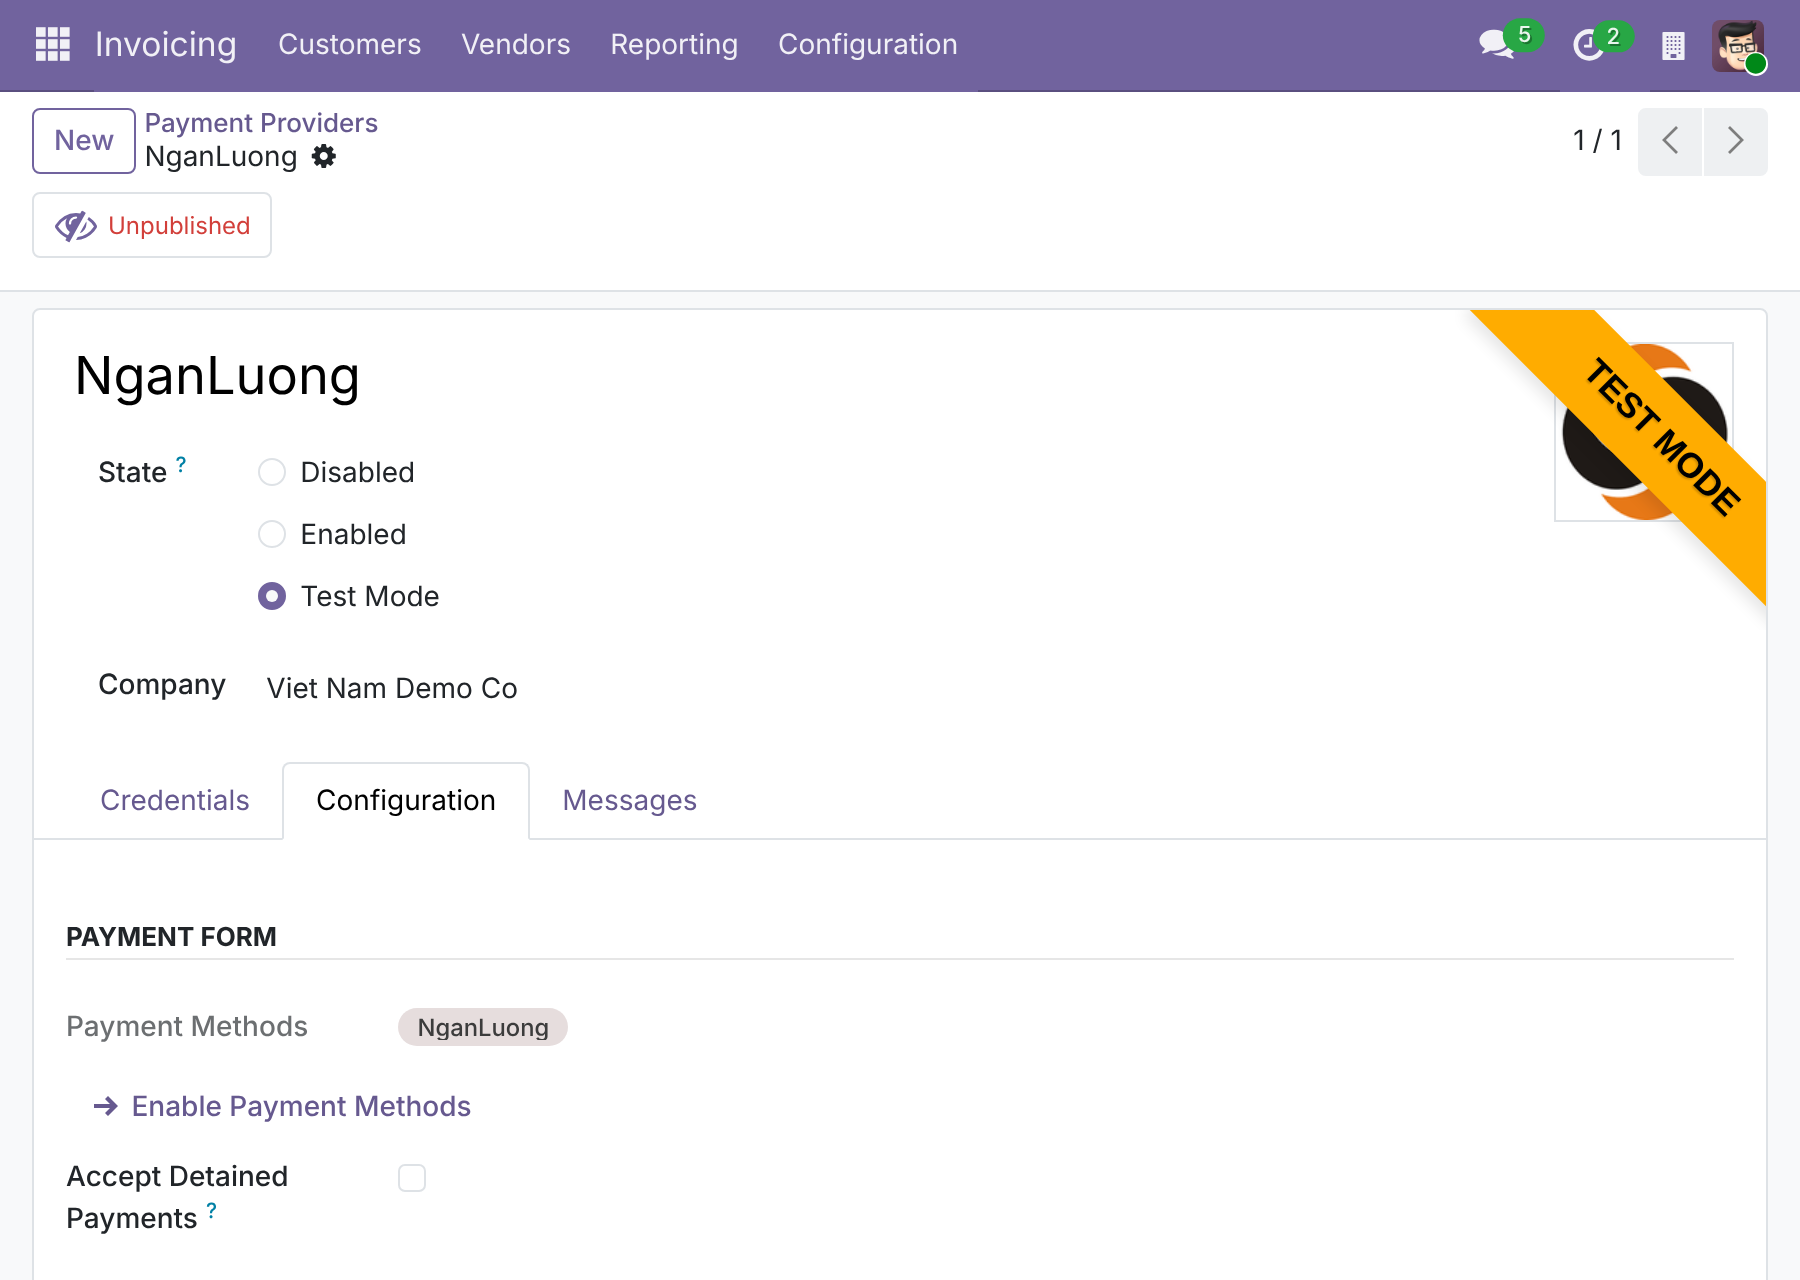Select the Test Mode radio button
Image resolution: width=1800 pixels, height=1280 pixels.
[272, 596]
